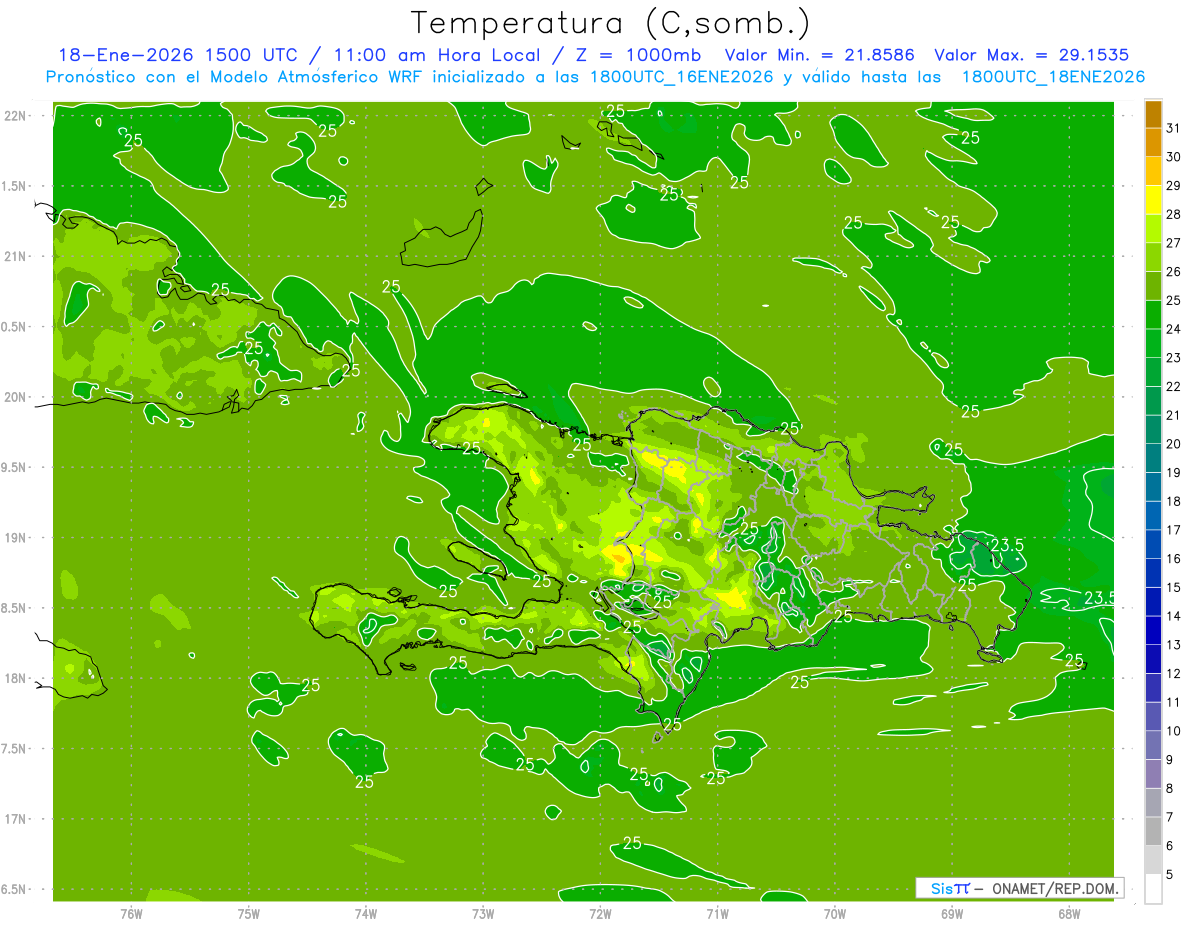Click the light gray swatch between 5 and 6

(x=1153, y=859)
